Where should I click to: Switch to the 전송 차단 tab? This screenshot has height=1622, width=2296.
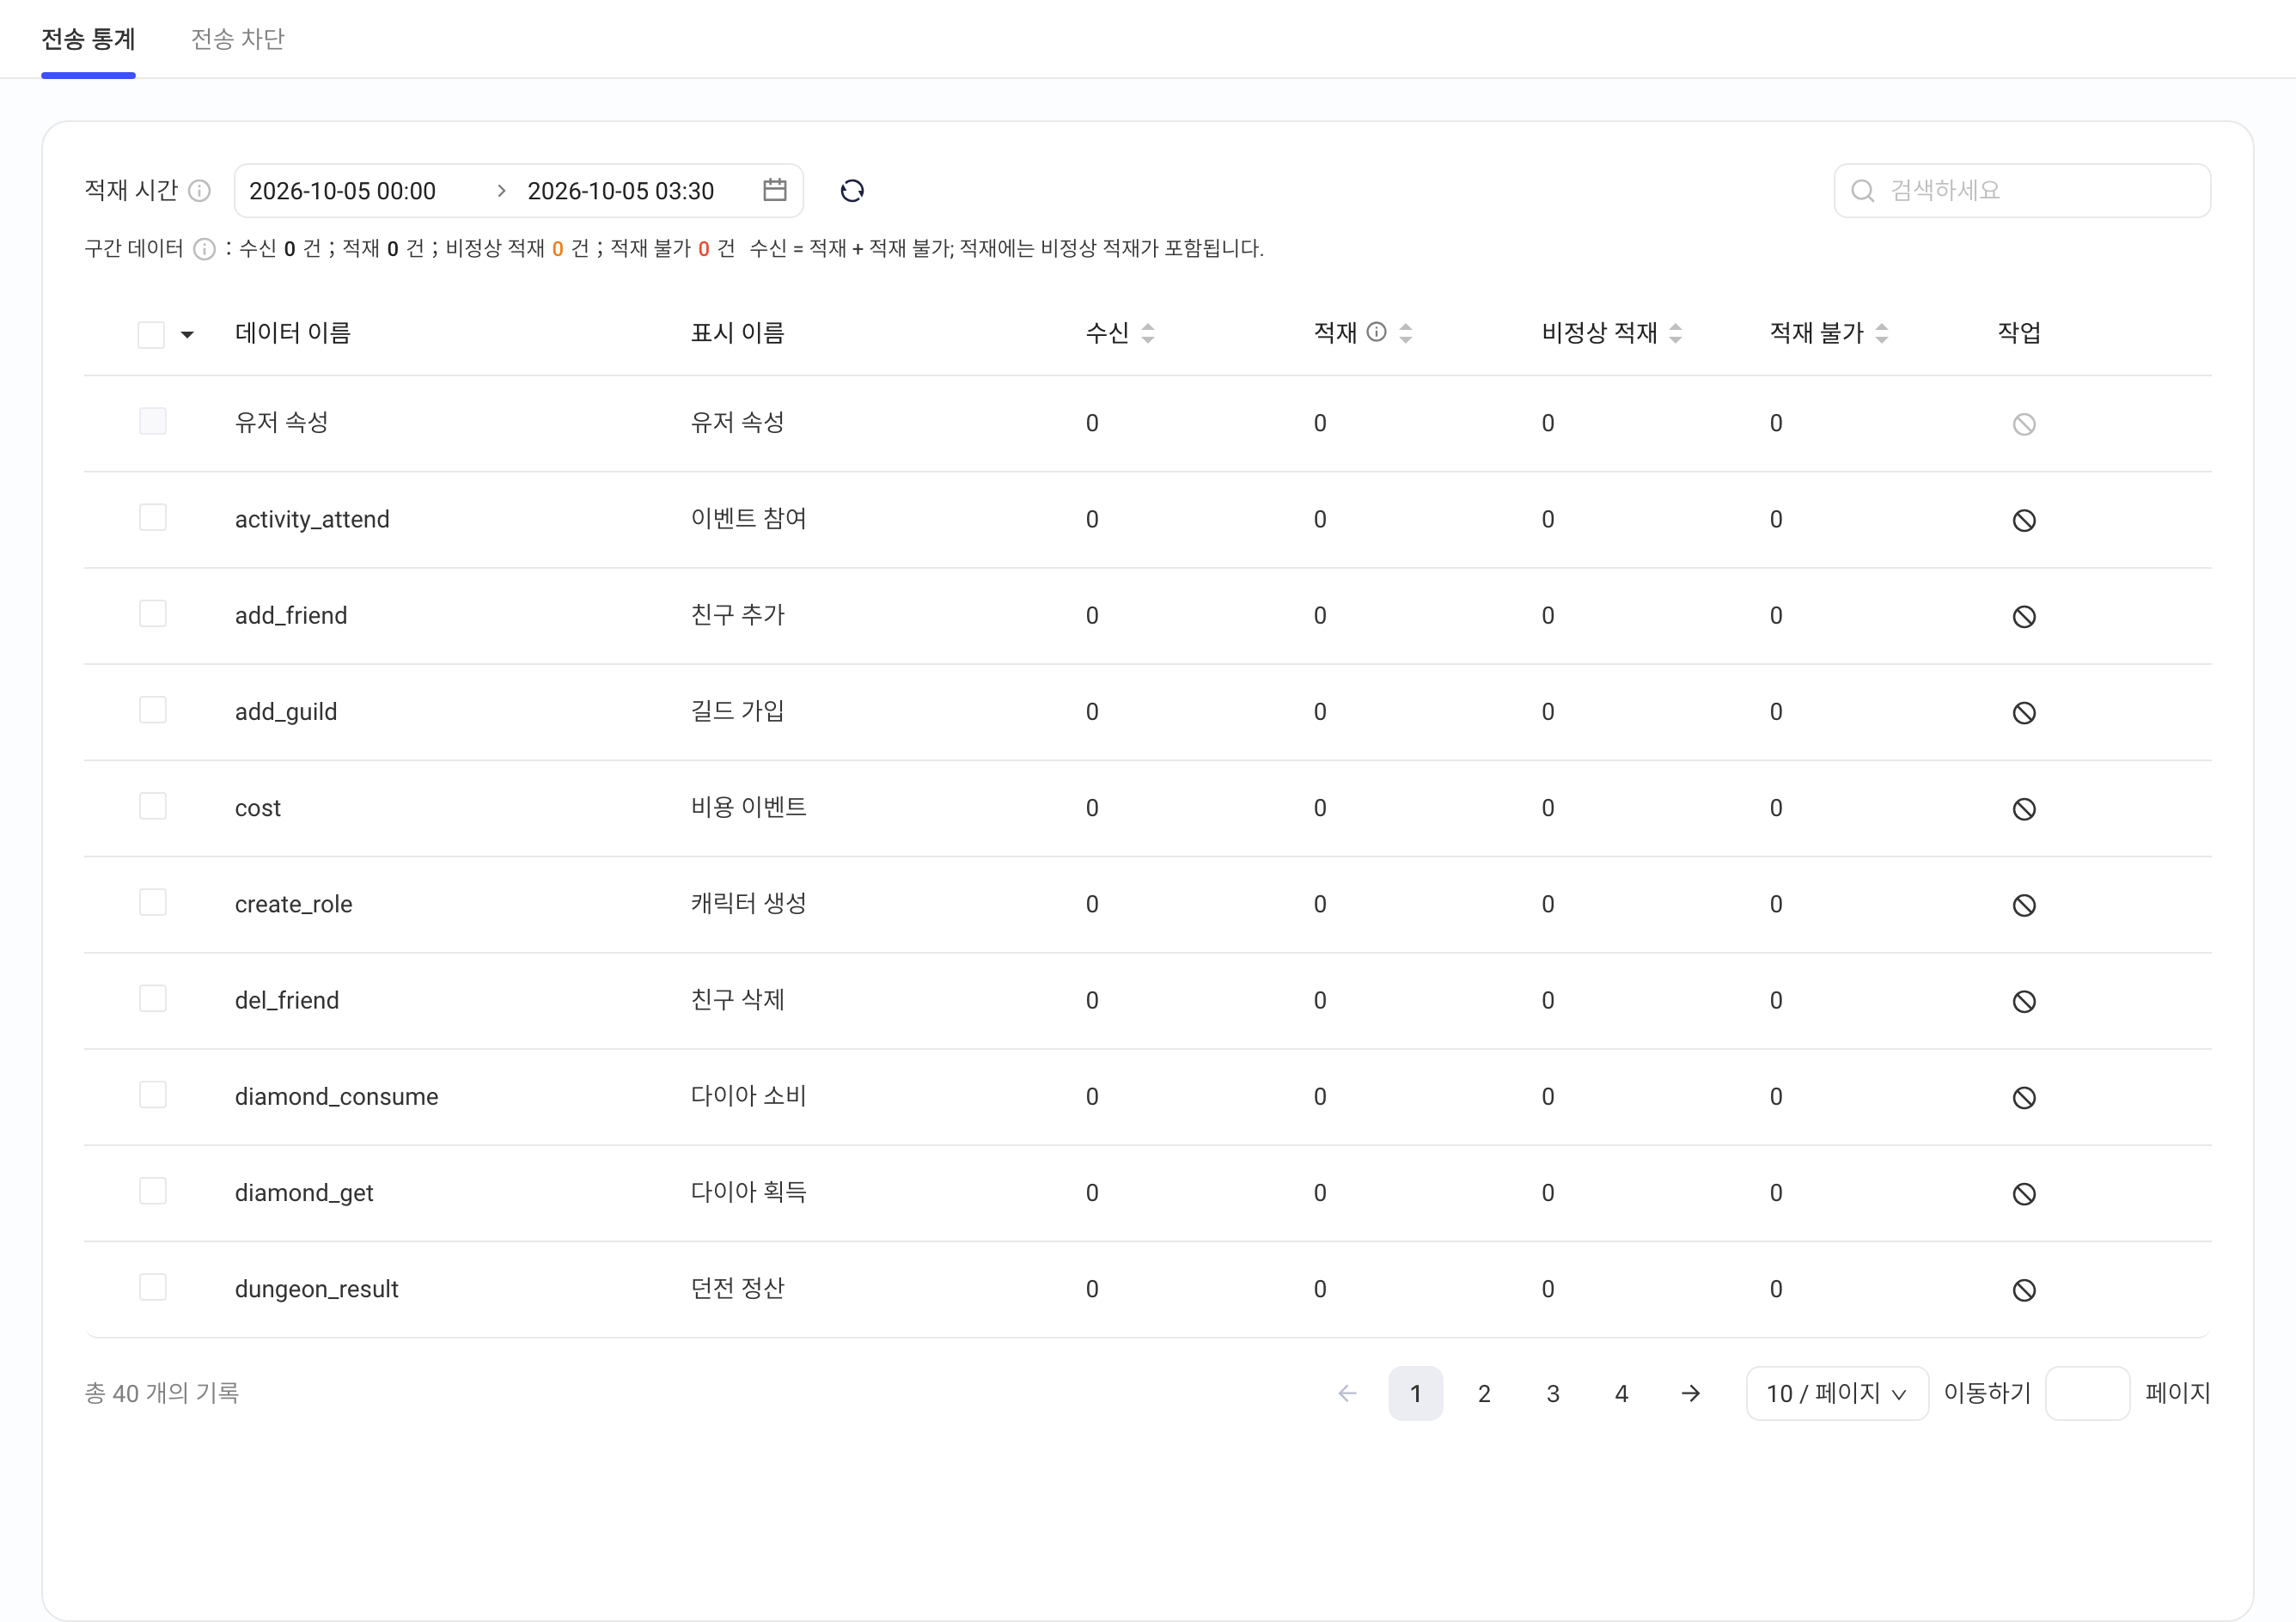coord(238,39)
